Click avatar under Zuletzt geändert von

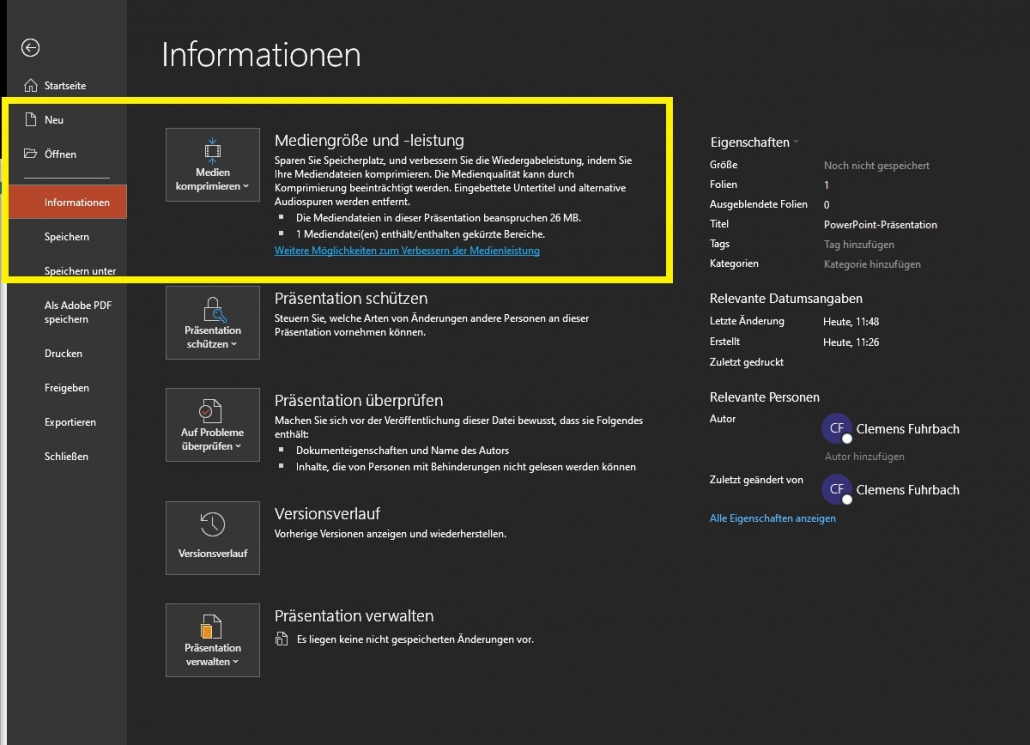837,490
